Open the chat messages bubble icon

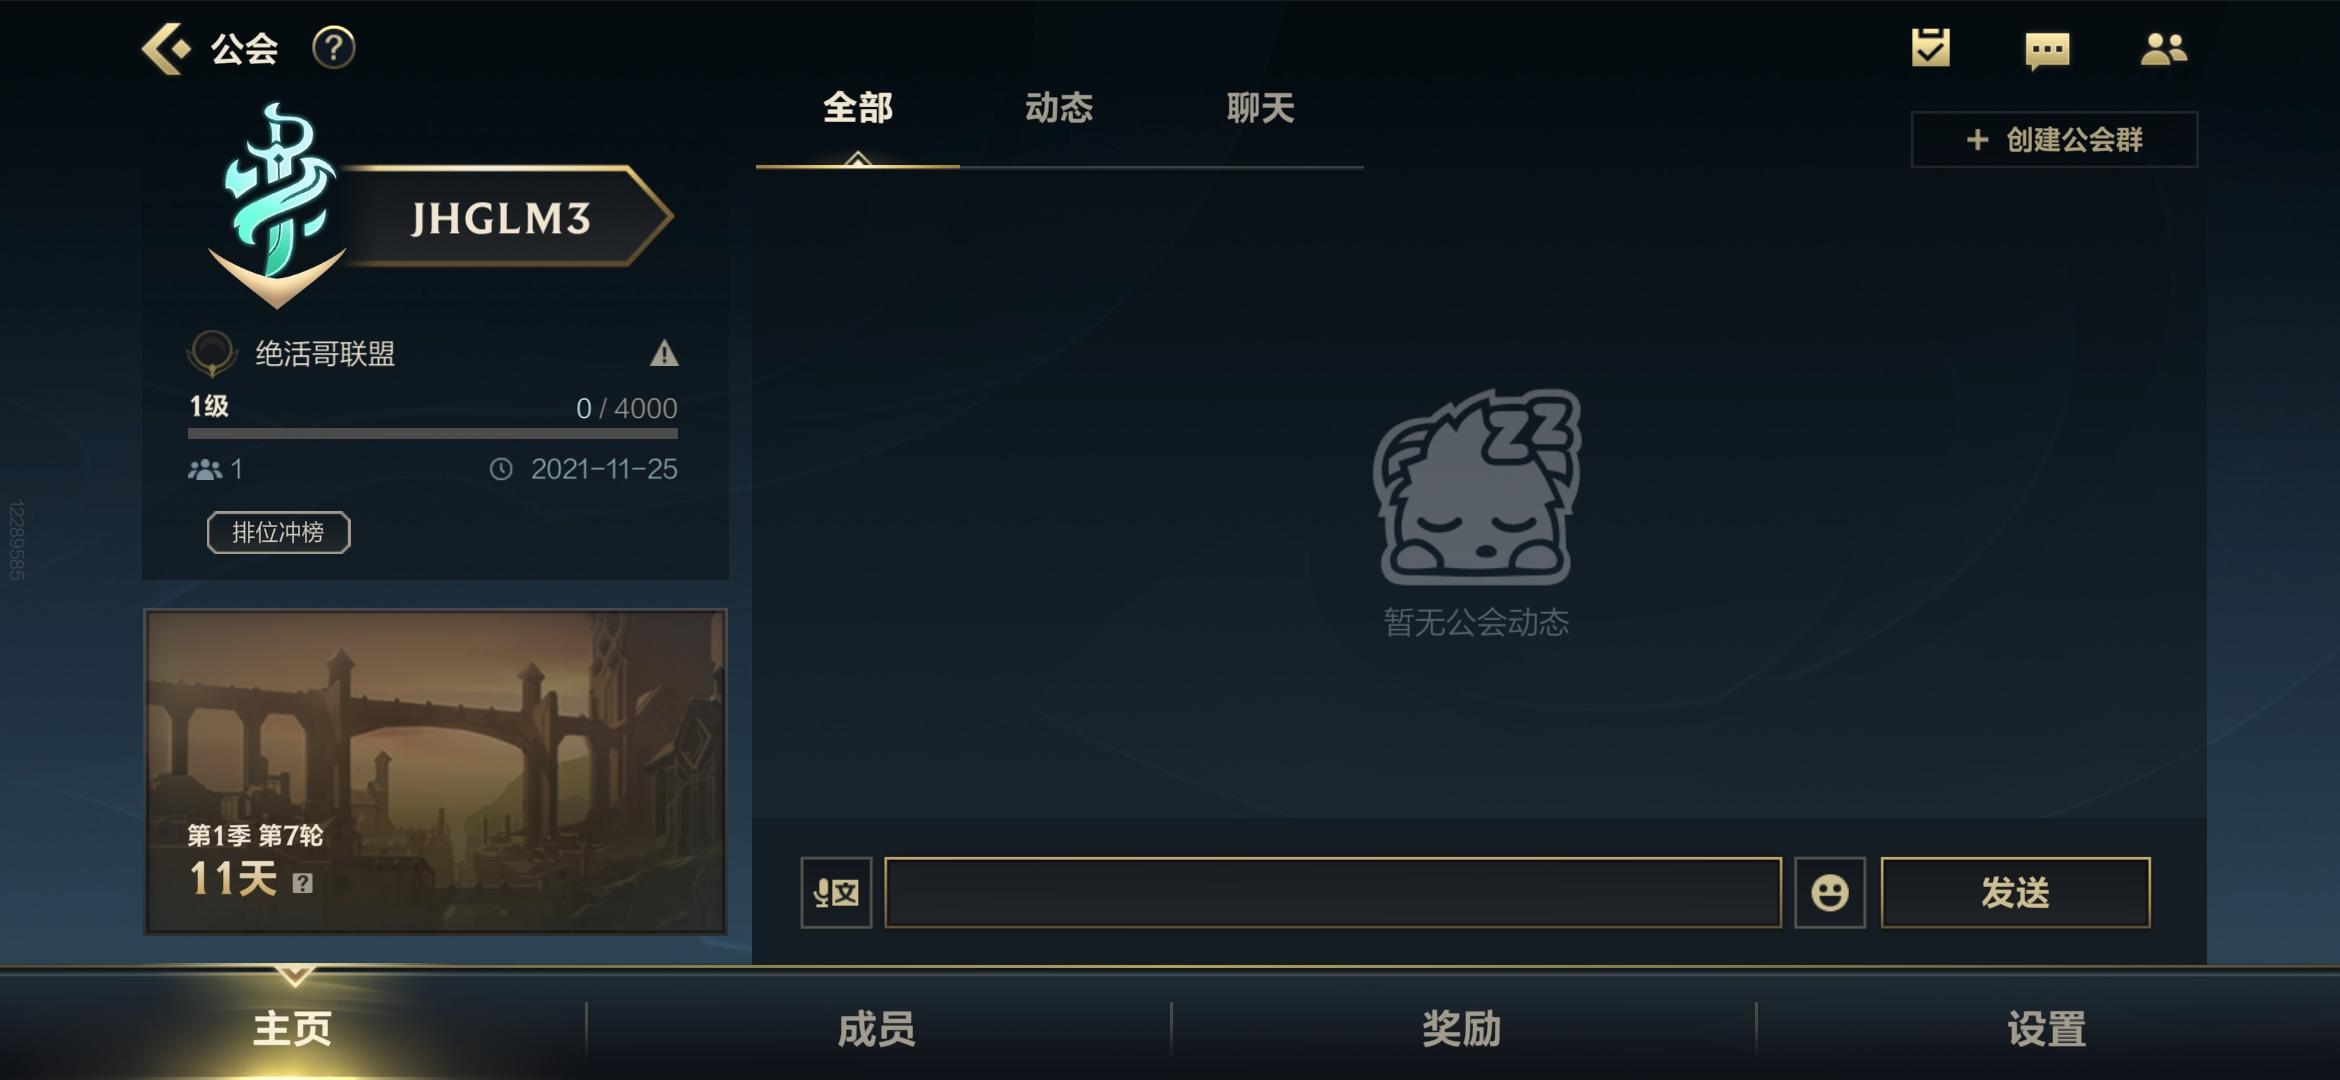2047,50
